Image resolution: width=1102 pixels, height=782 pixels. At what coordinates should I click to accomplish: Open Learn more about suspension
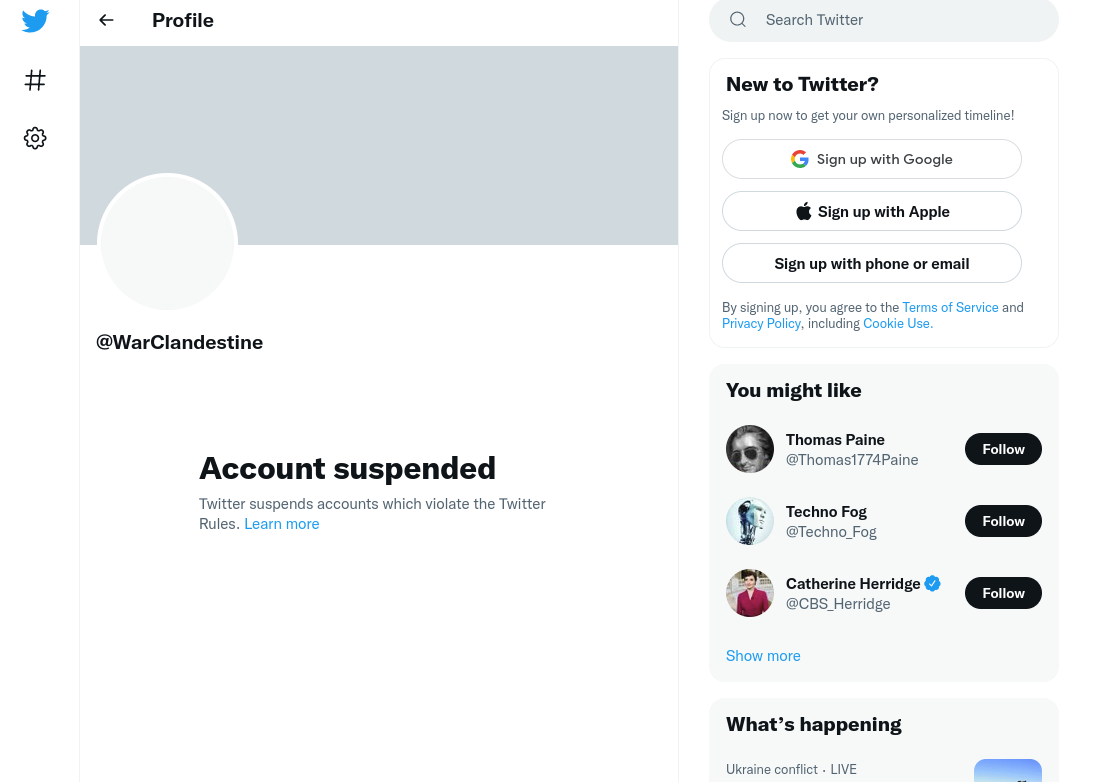(282, 523)
